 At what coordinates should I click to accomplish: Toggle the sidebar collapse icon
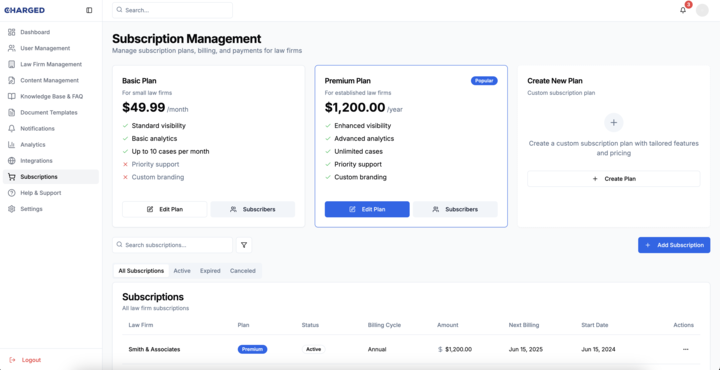89,10
